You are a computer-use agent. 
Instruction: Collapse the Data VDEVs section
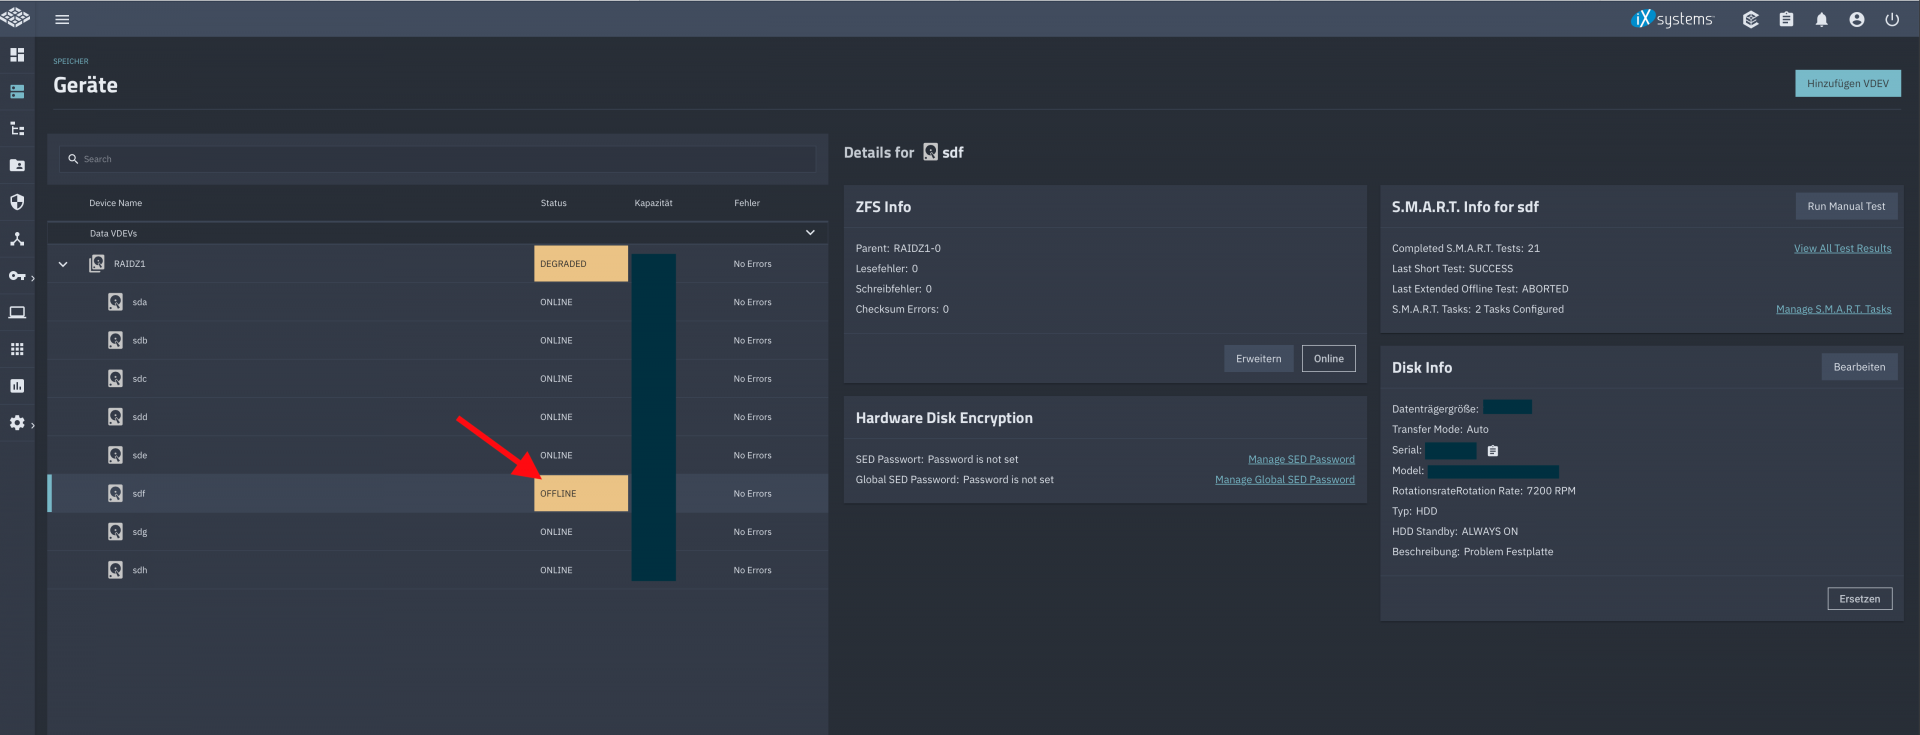[810, 233]
